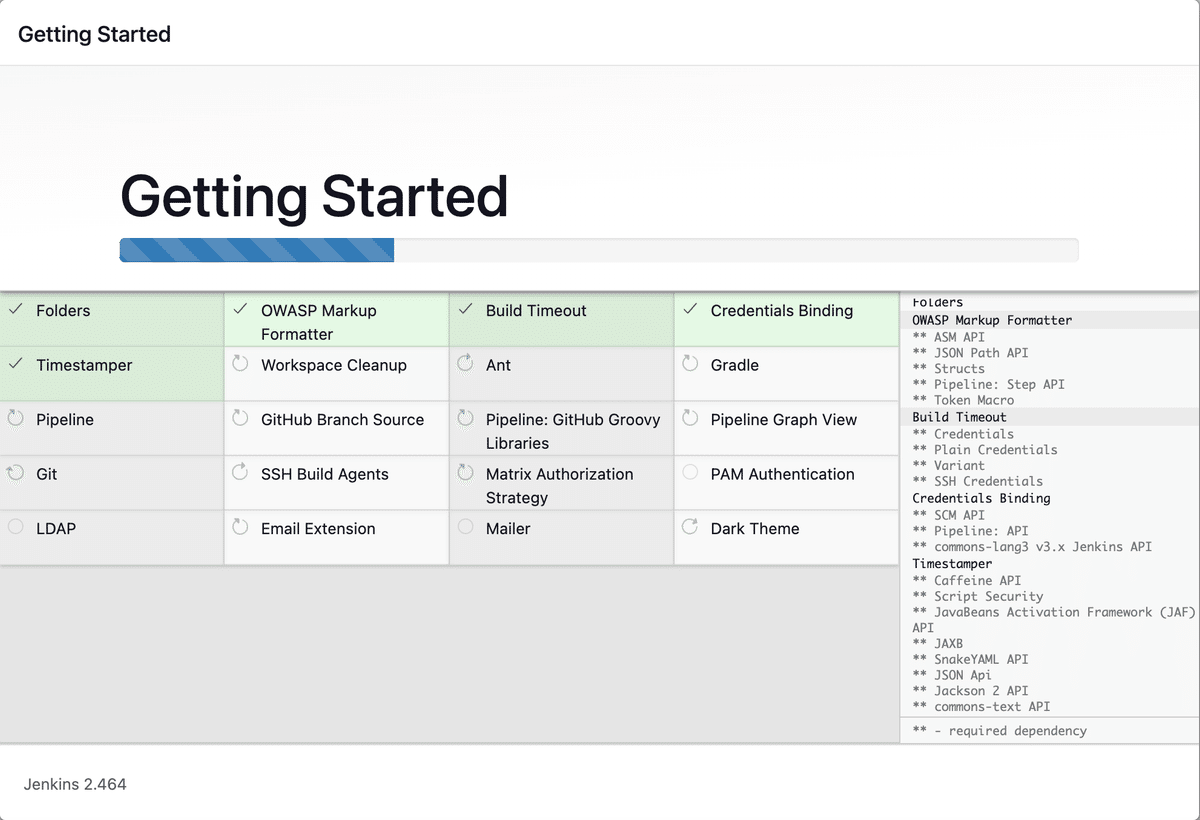Click the 'Gradle' plugin name
This screenshot has width=1200, height=820.
tap(735, 365)
